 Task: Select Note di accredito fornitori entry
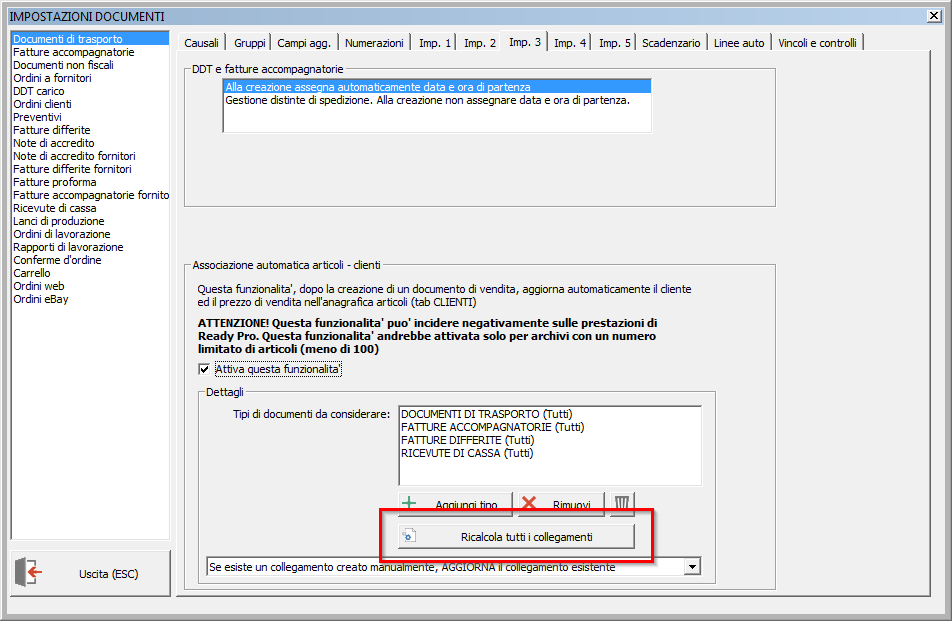[x=90, y=156]
